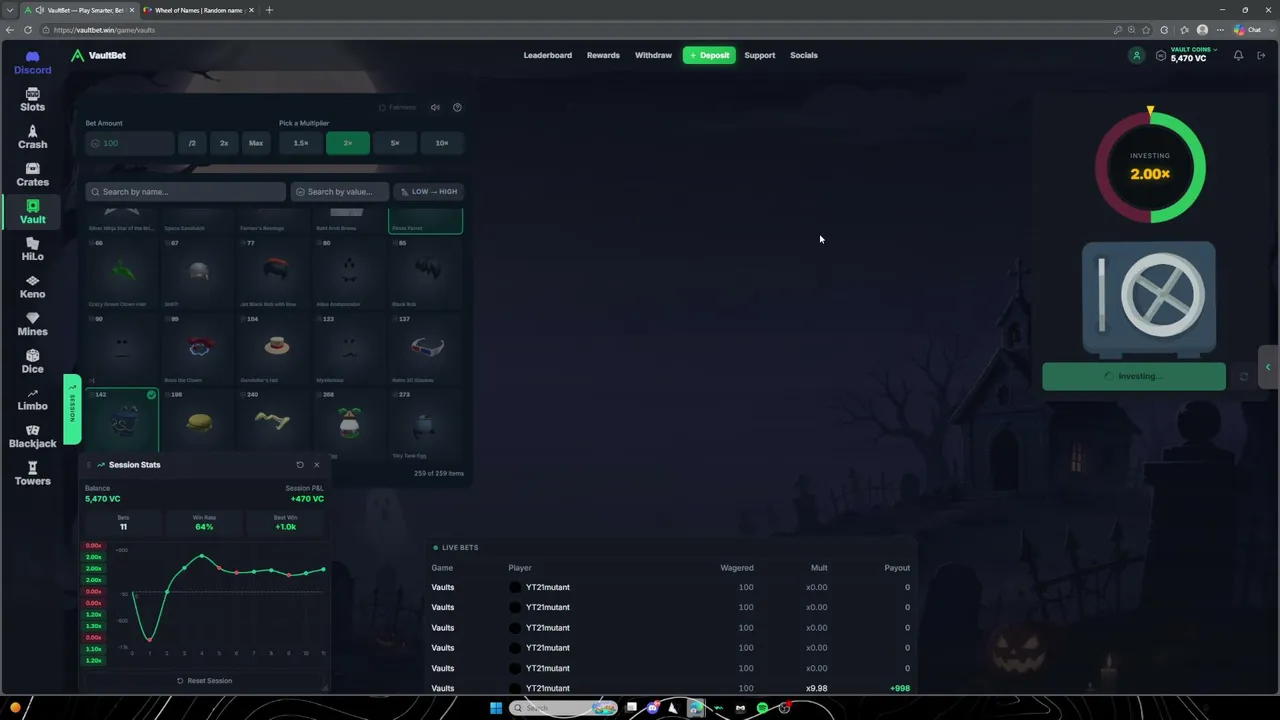Halve the bet amount
Image resolution: width=1280 pixels, height=720 pixels.
(192, 143)
